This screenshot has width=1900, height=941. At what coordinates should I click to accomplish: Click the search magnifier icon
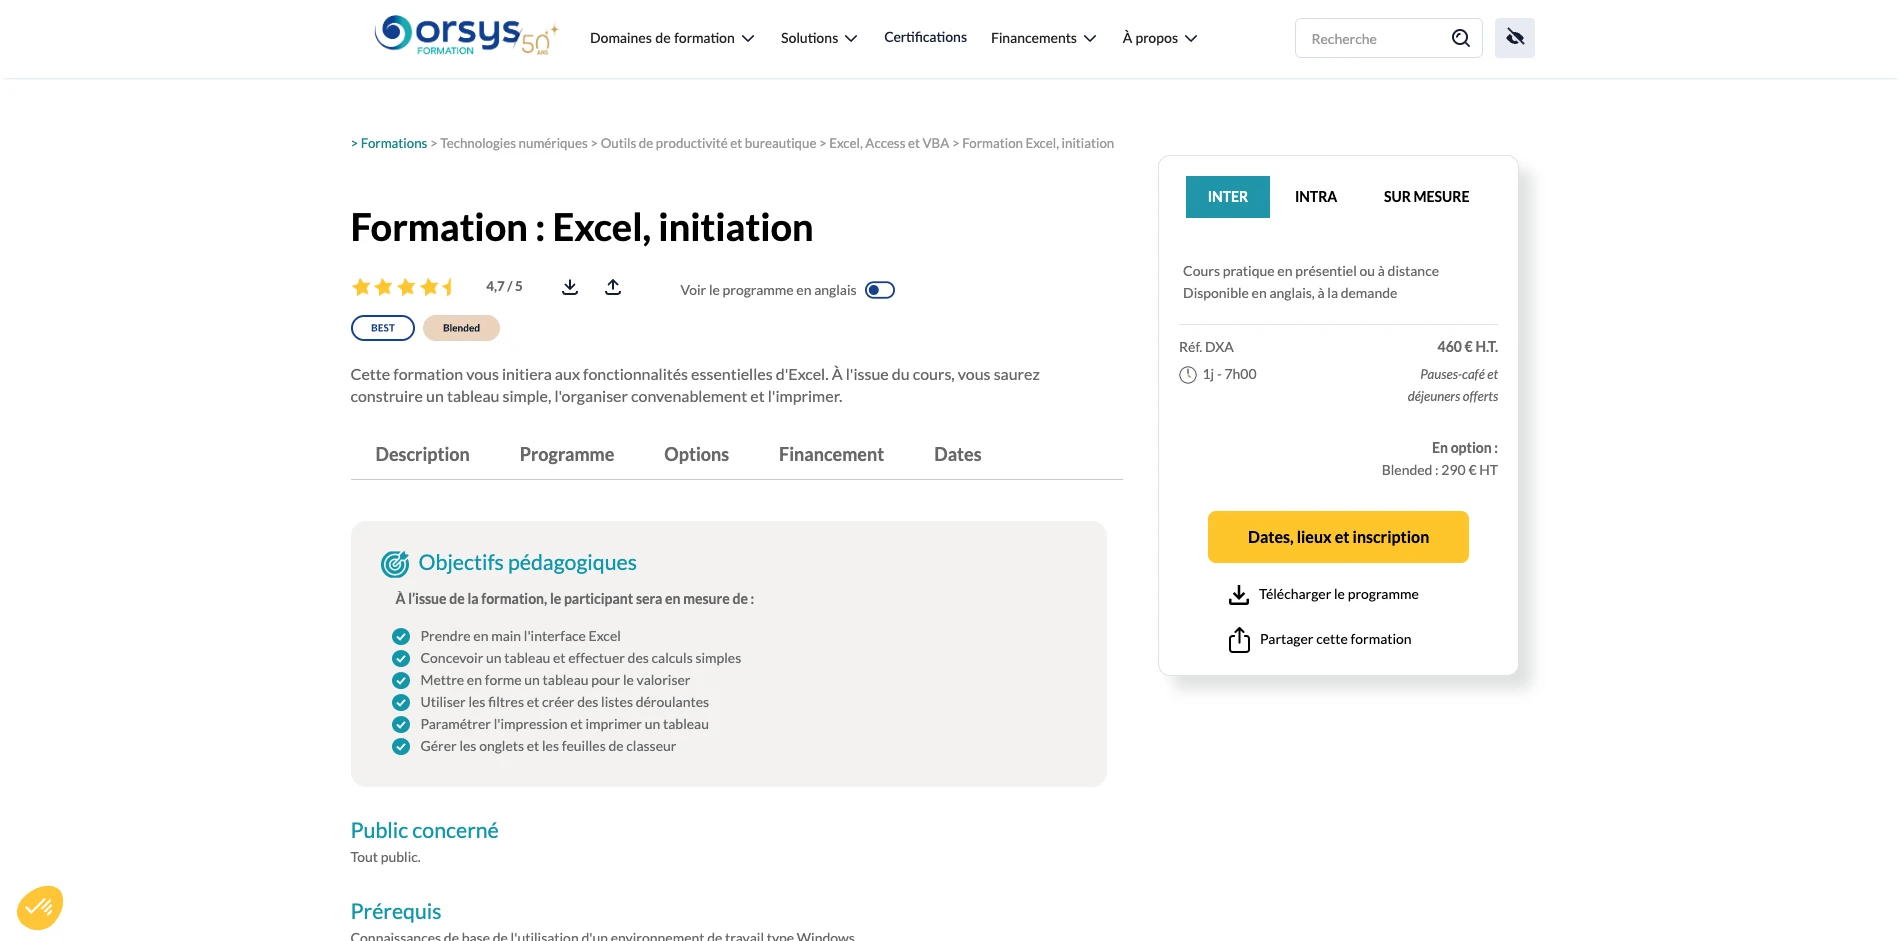click(x=1461, y=38)
